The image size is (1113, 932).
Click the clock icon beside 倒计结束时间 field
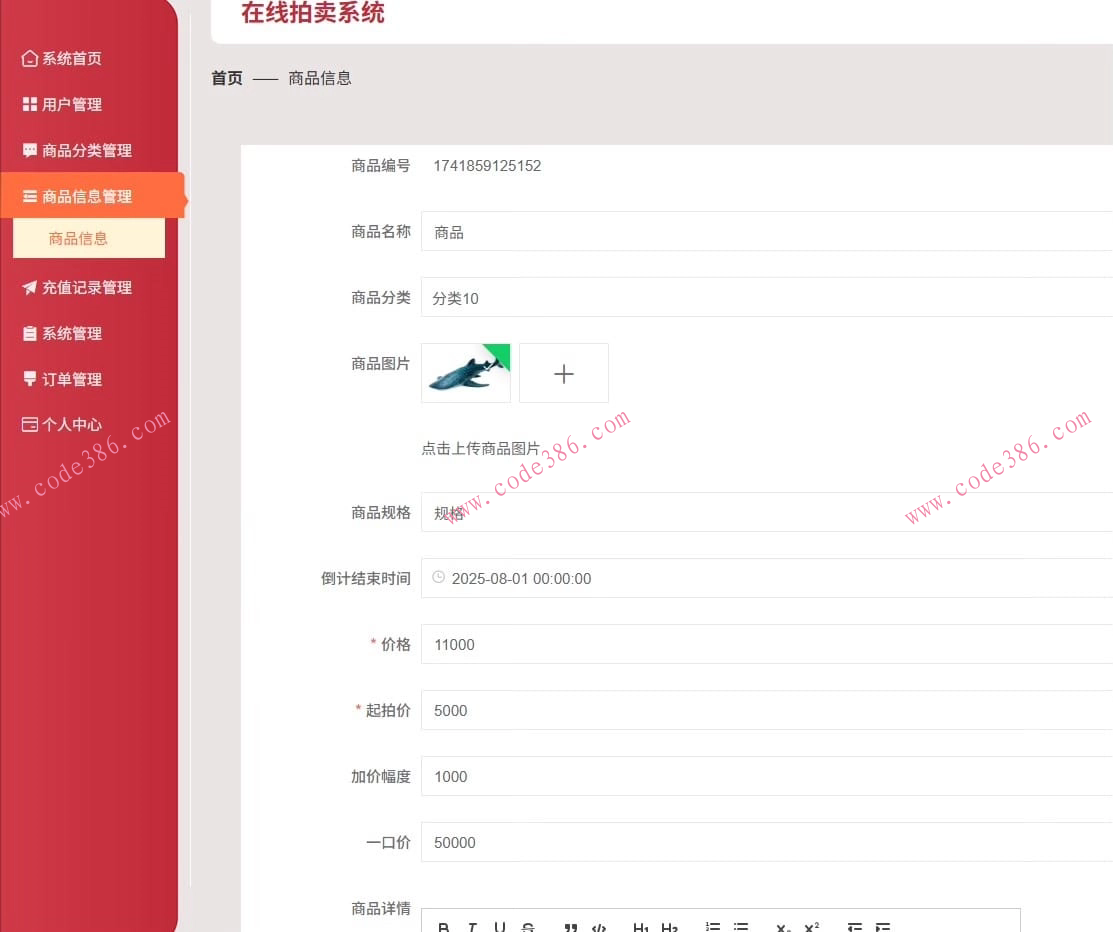tap(438, 577)
